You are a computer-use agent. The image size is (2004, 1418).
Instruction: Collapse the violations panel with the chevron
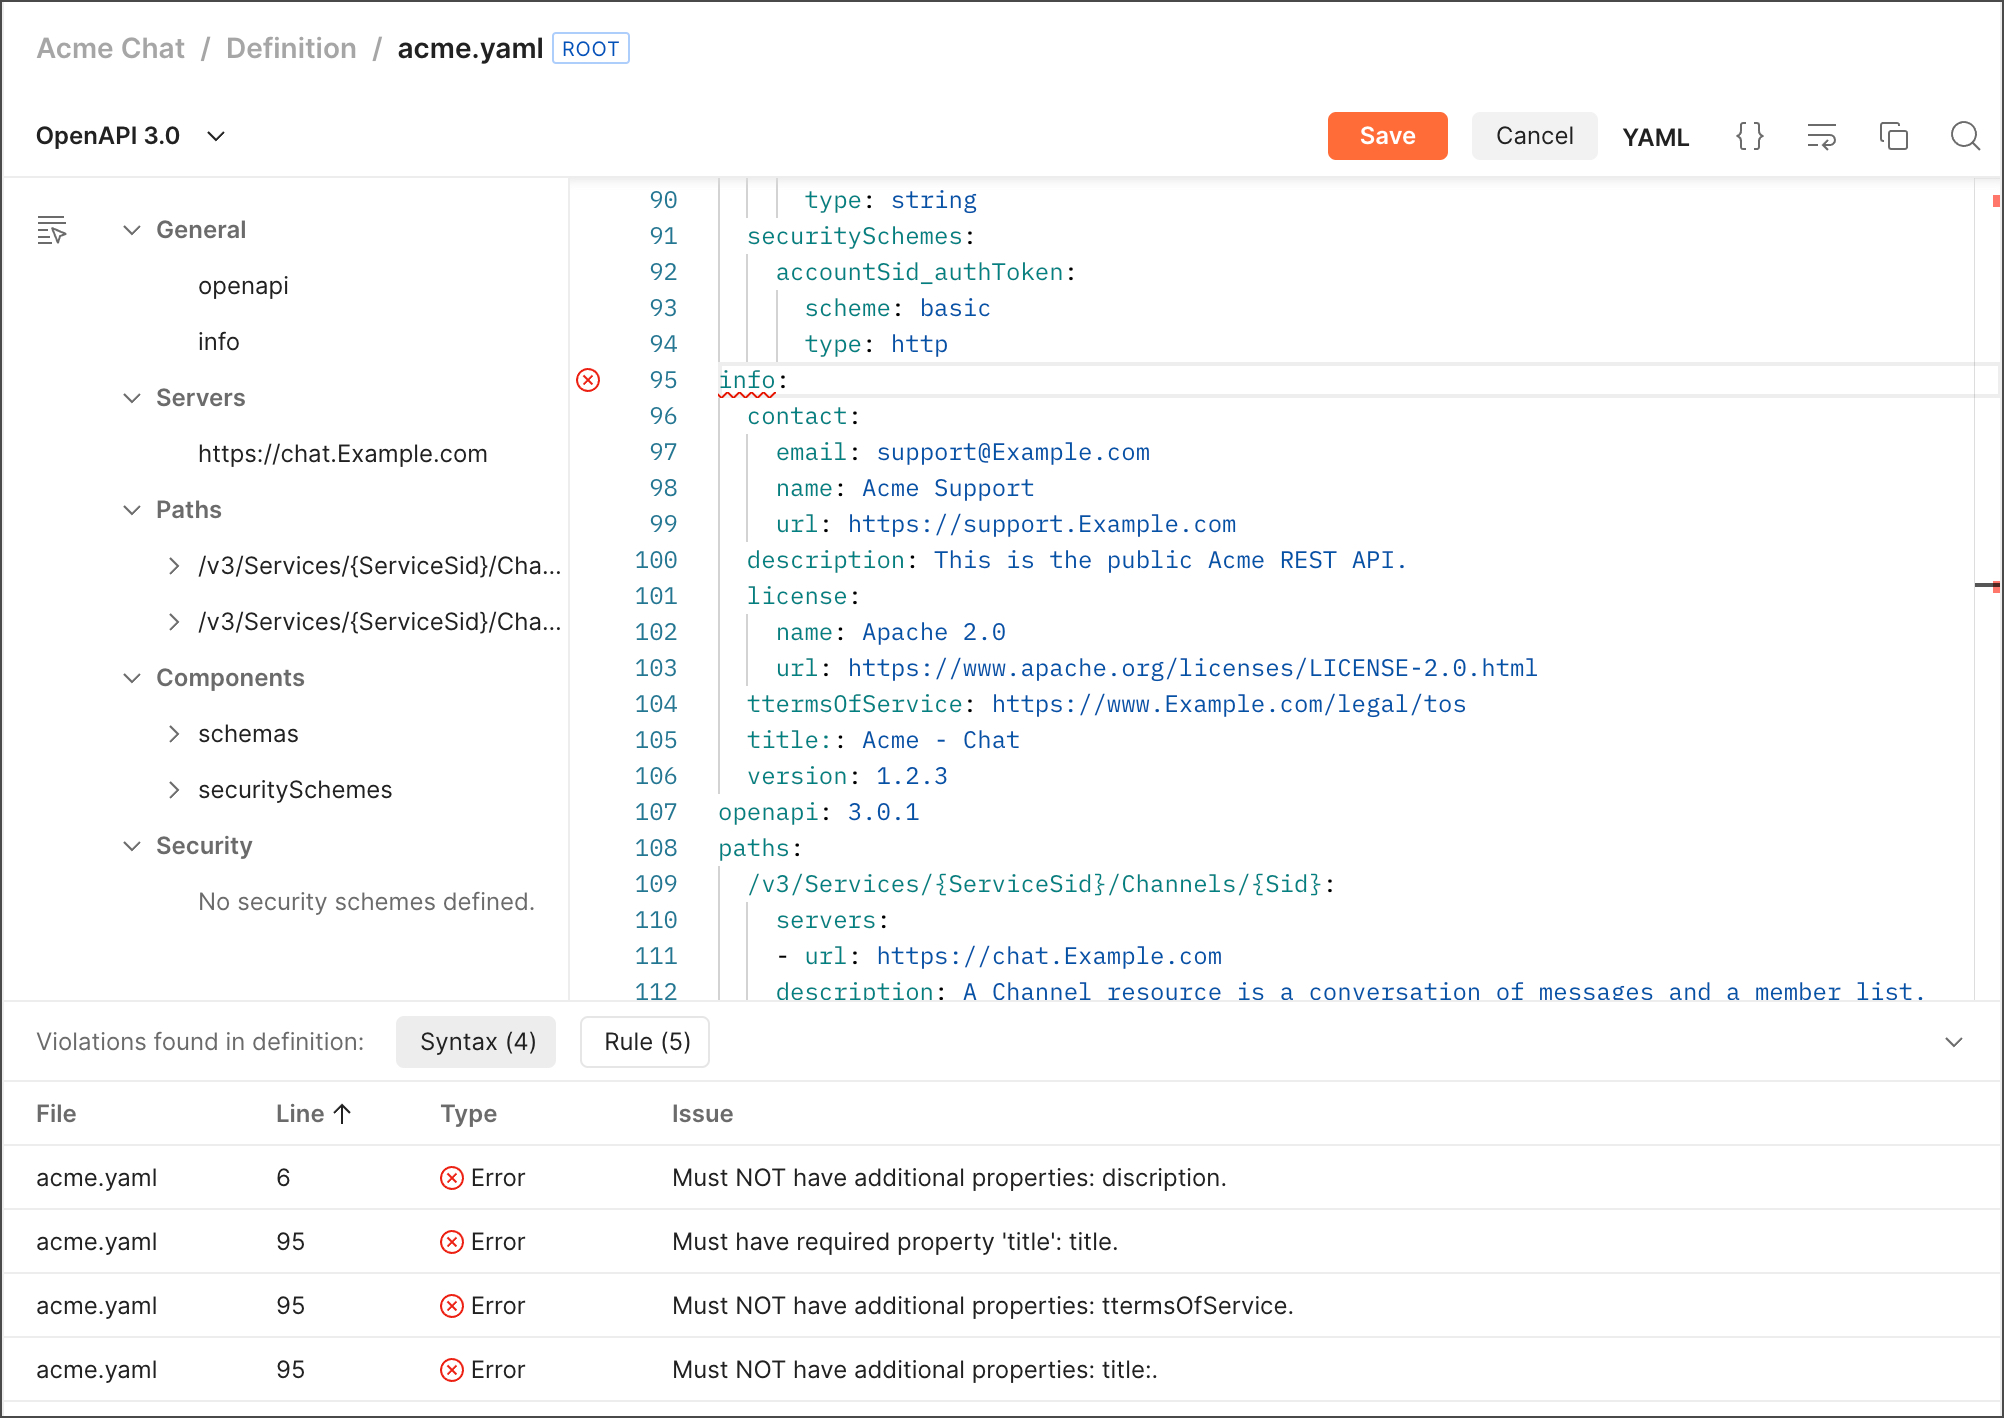[1954, 1041]
